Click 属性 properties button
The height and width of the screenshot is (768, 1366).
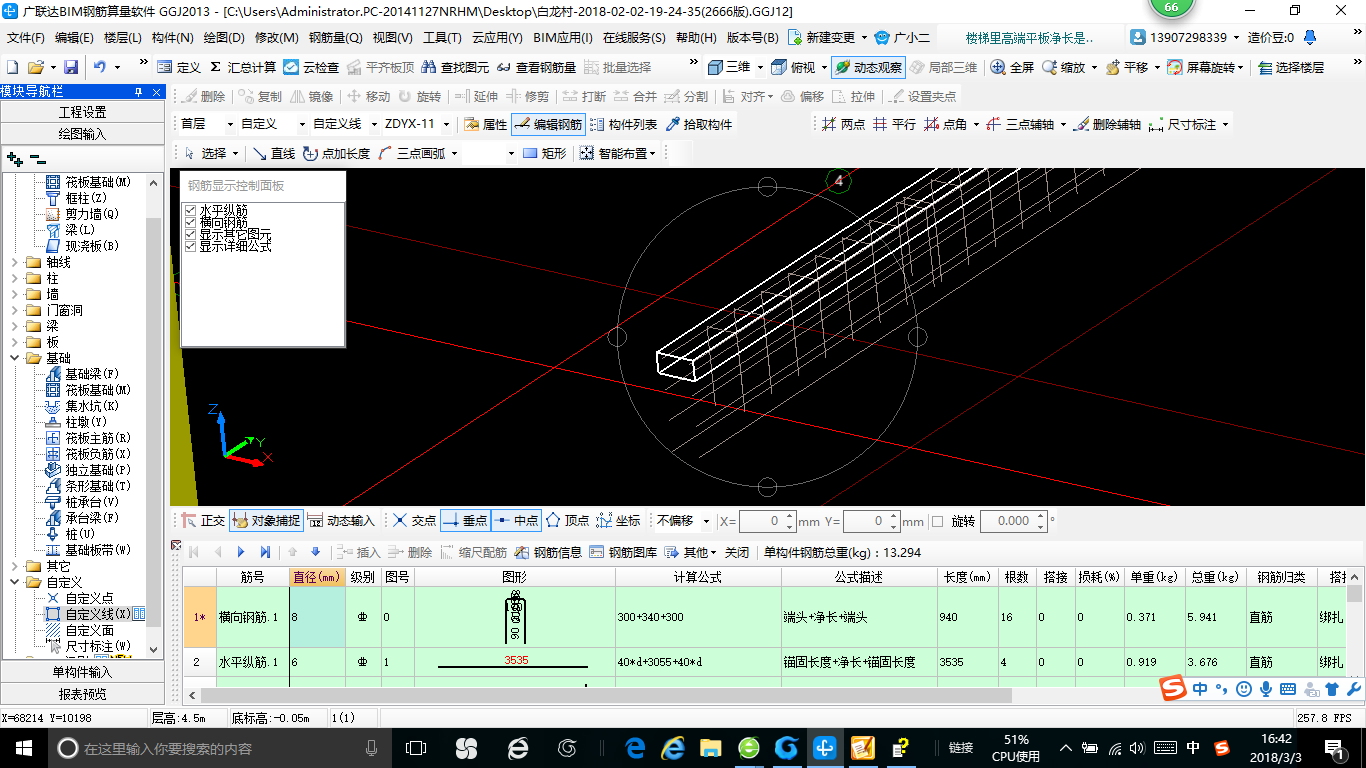point(486,124)
